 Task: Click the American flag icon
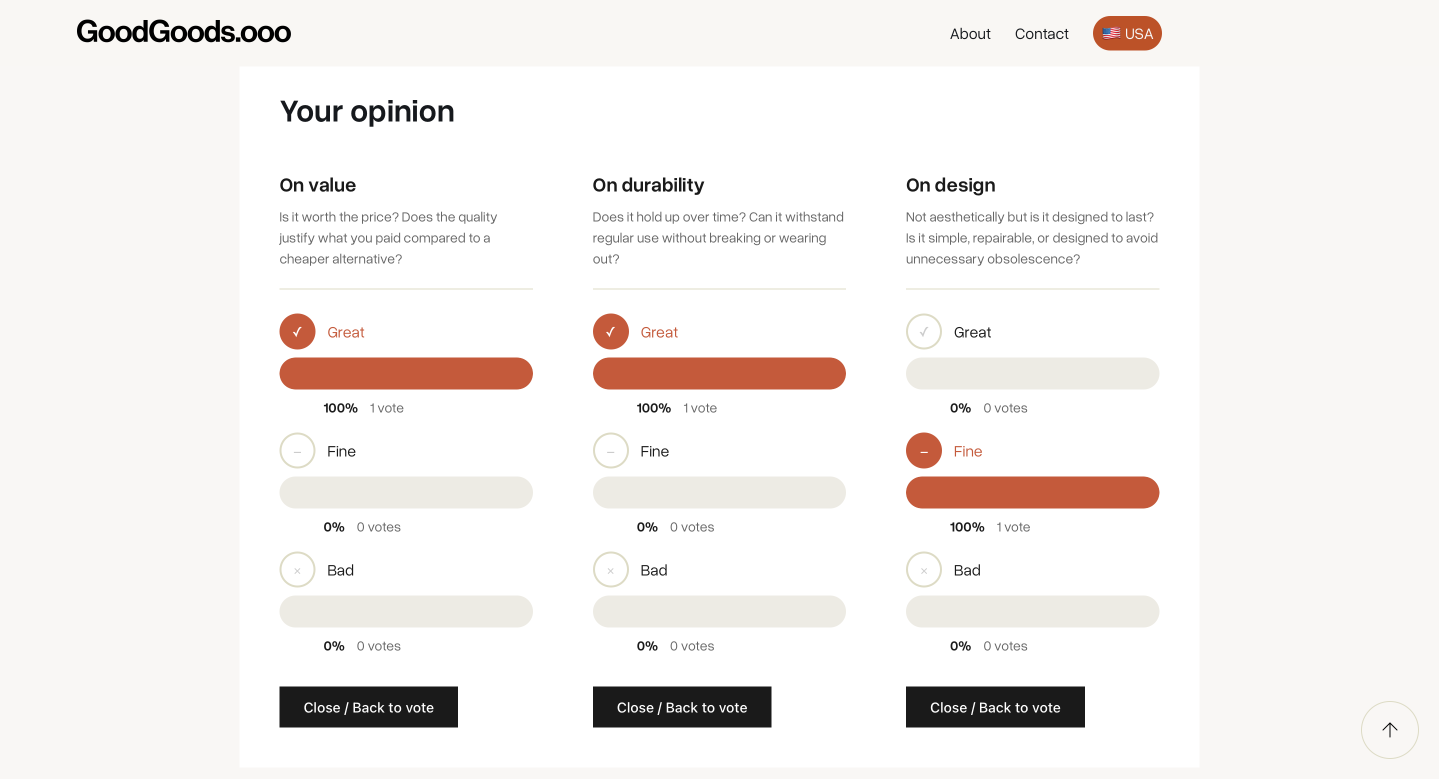1108,33
